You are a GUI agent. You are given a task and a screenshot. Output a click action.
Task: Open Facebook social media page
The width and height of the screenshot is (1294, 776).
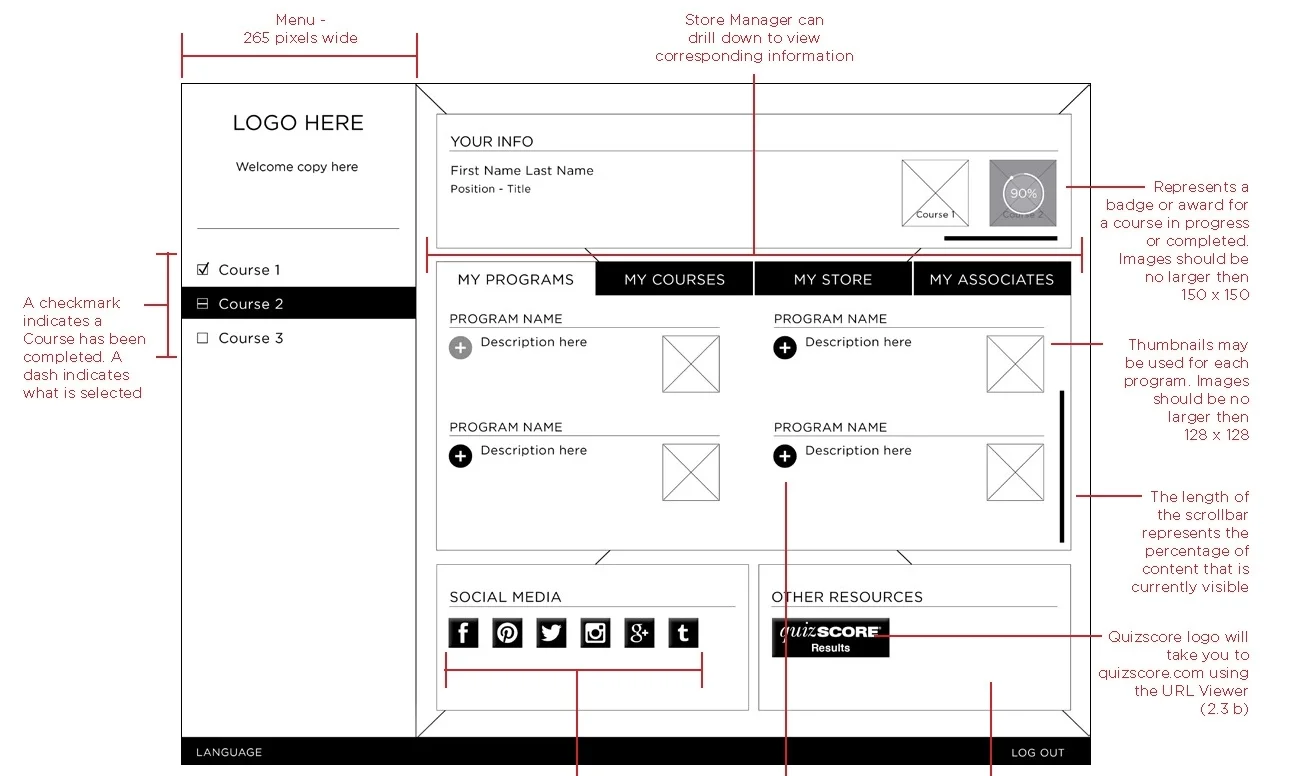coord(463,632)
